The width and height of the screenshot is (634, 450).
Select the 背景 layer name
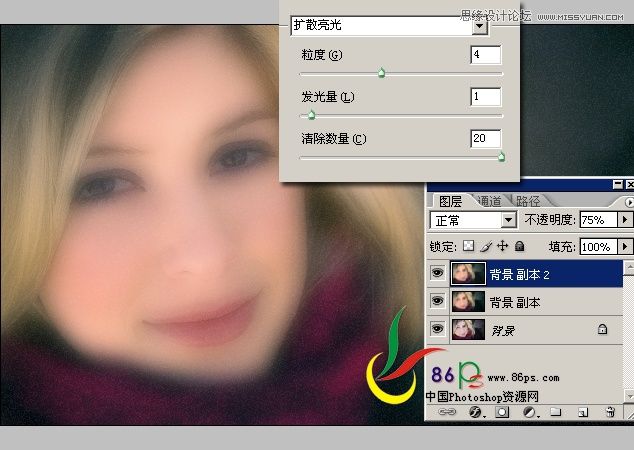503,331
